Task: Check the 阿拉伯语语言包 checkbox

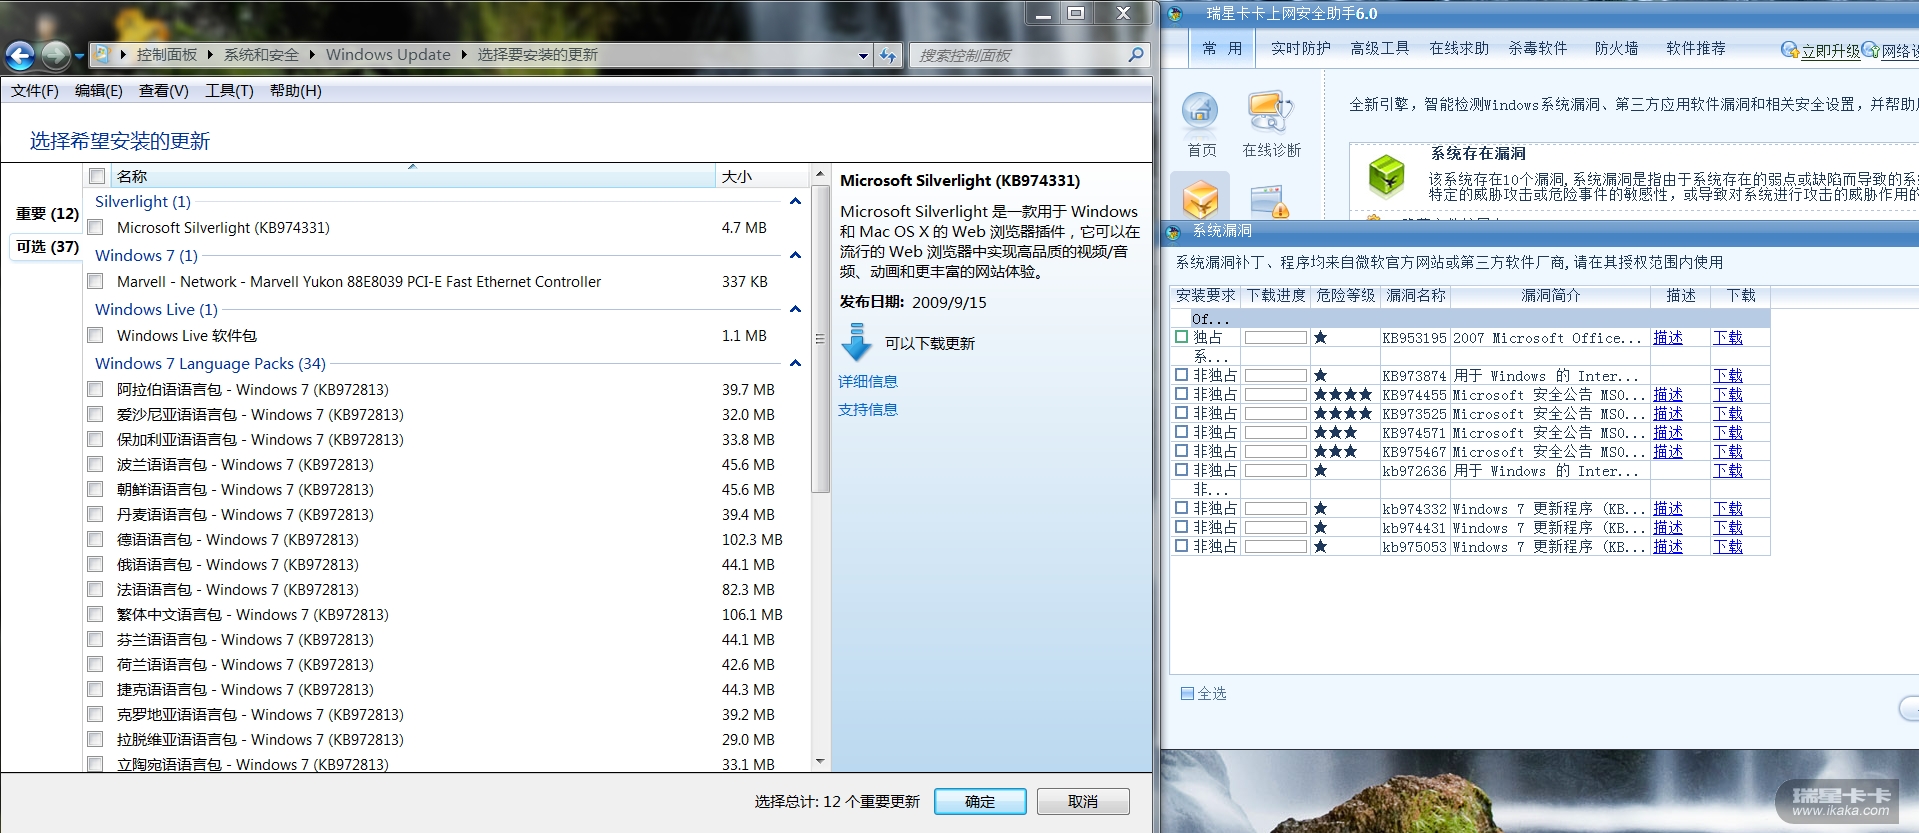Action: pos(96,389)
